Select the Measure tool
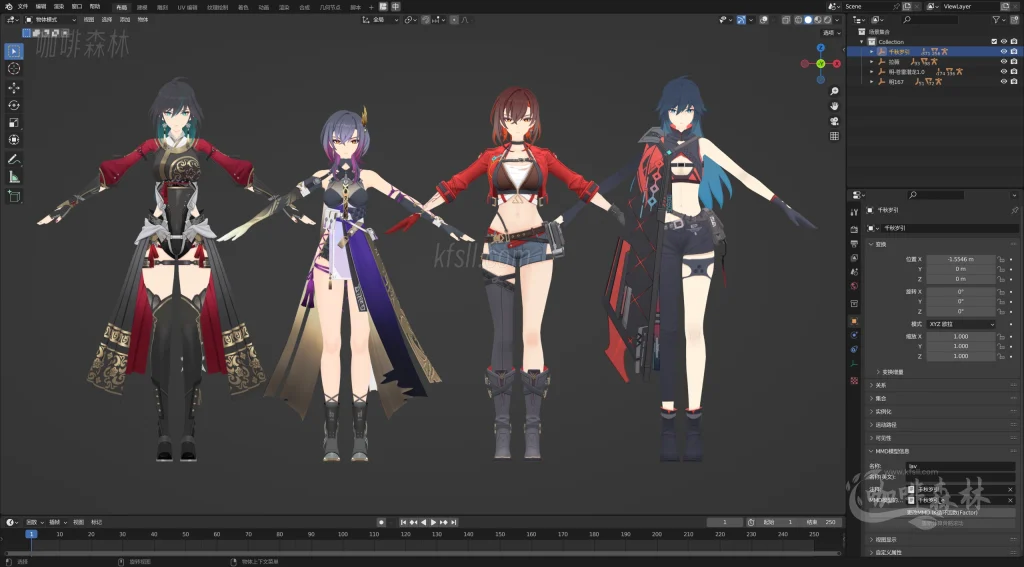Screen dimensions: 1024x567 [14, 177]
